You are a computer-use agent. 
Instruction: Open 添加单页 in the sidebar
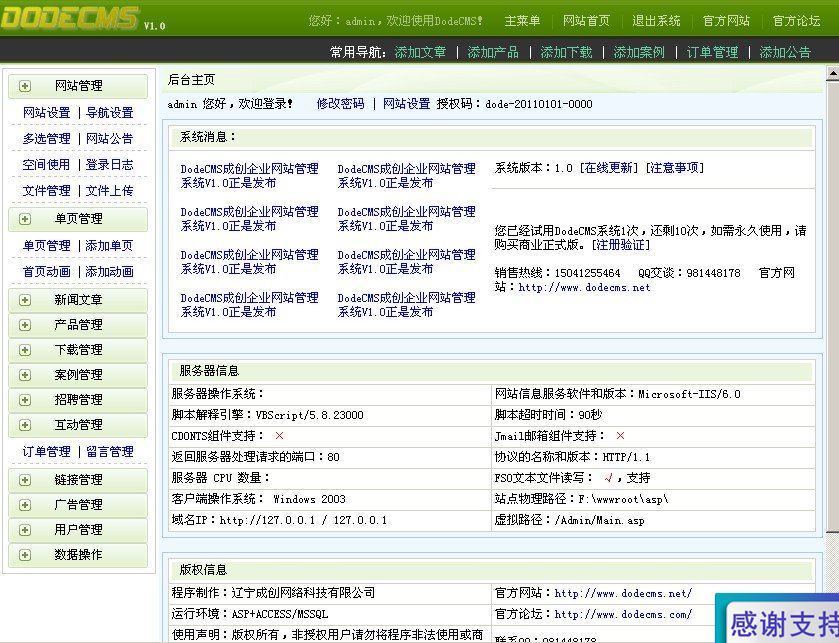coord(110,246)
